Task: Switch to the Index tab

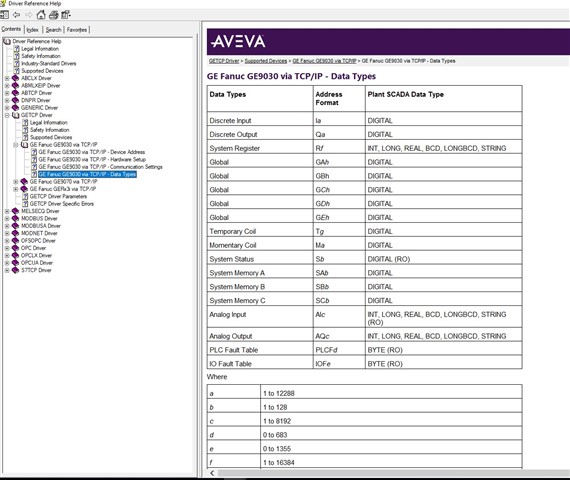Action: coord(32,30)
